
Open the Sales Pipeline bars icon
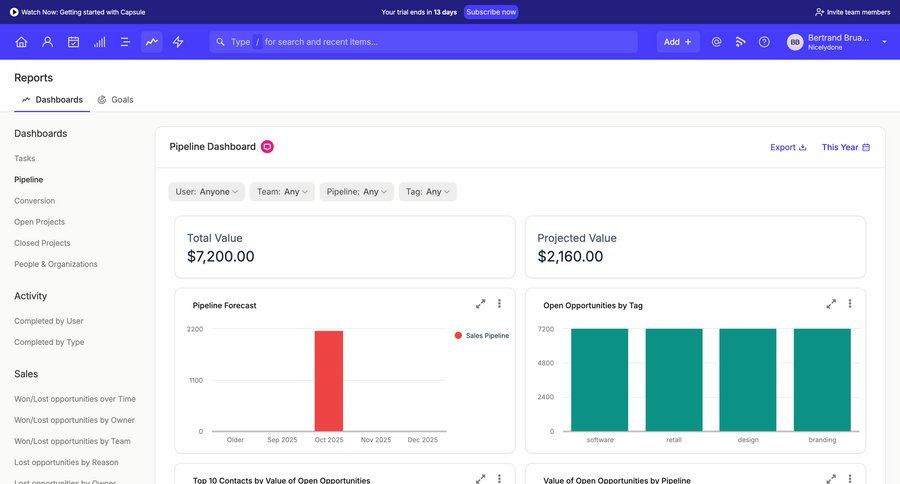(x=99, y=42)
